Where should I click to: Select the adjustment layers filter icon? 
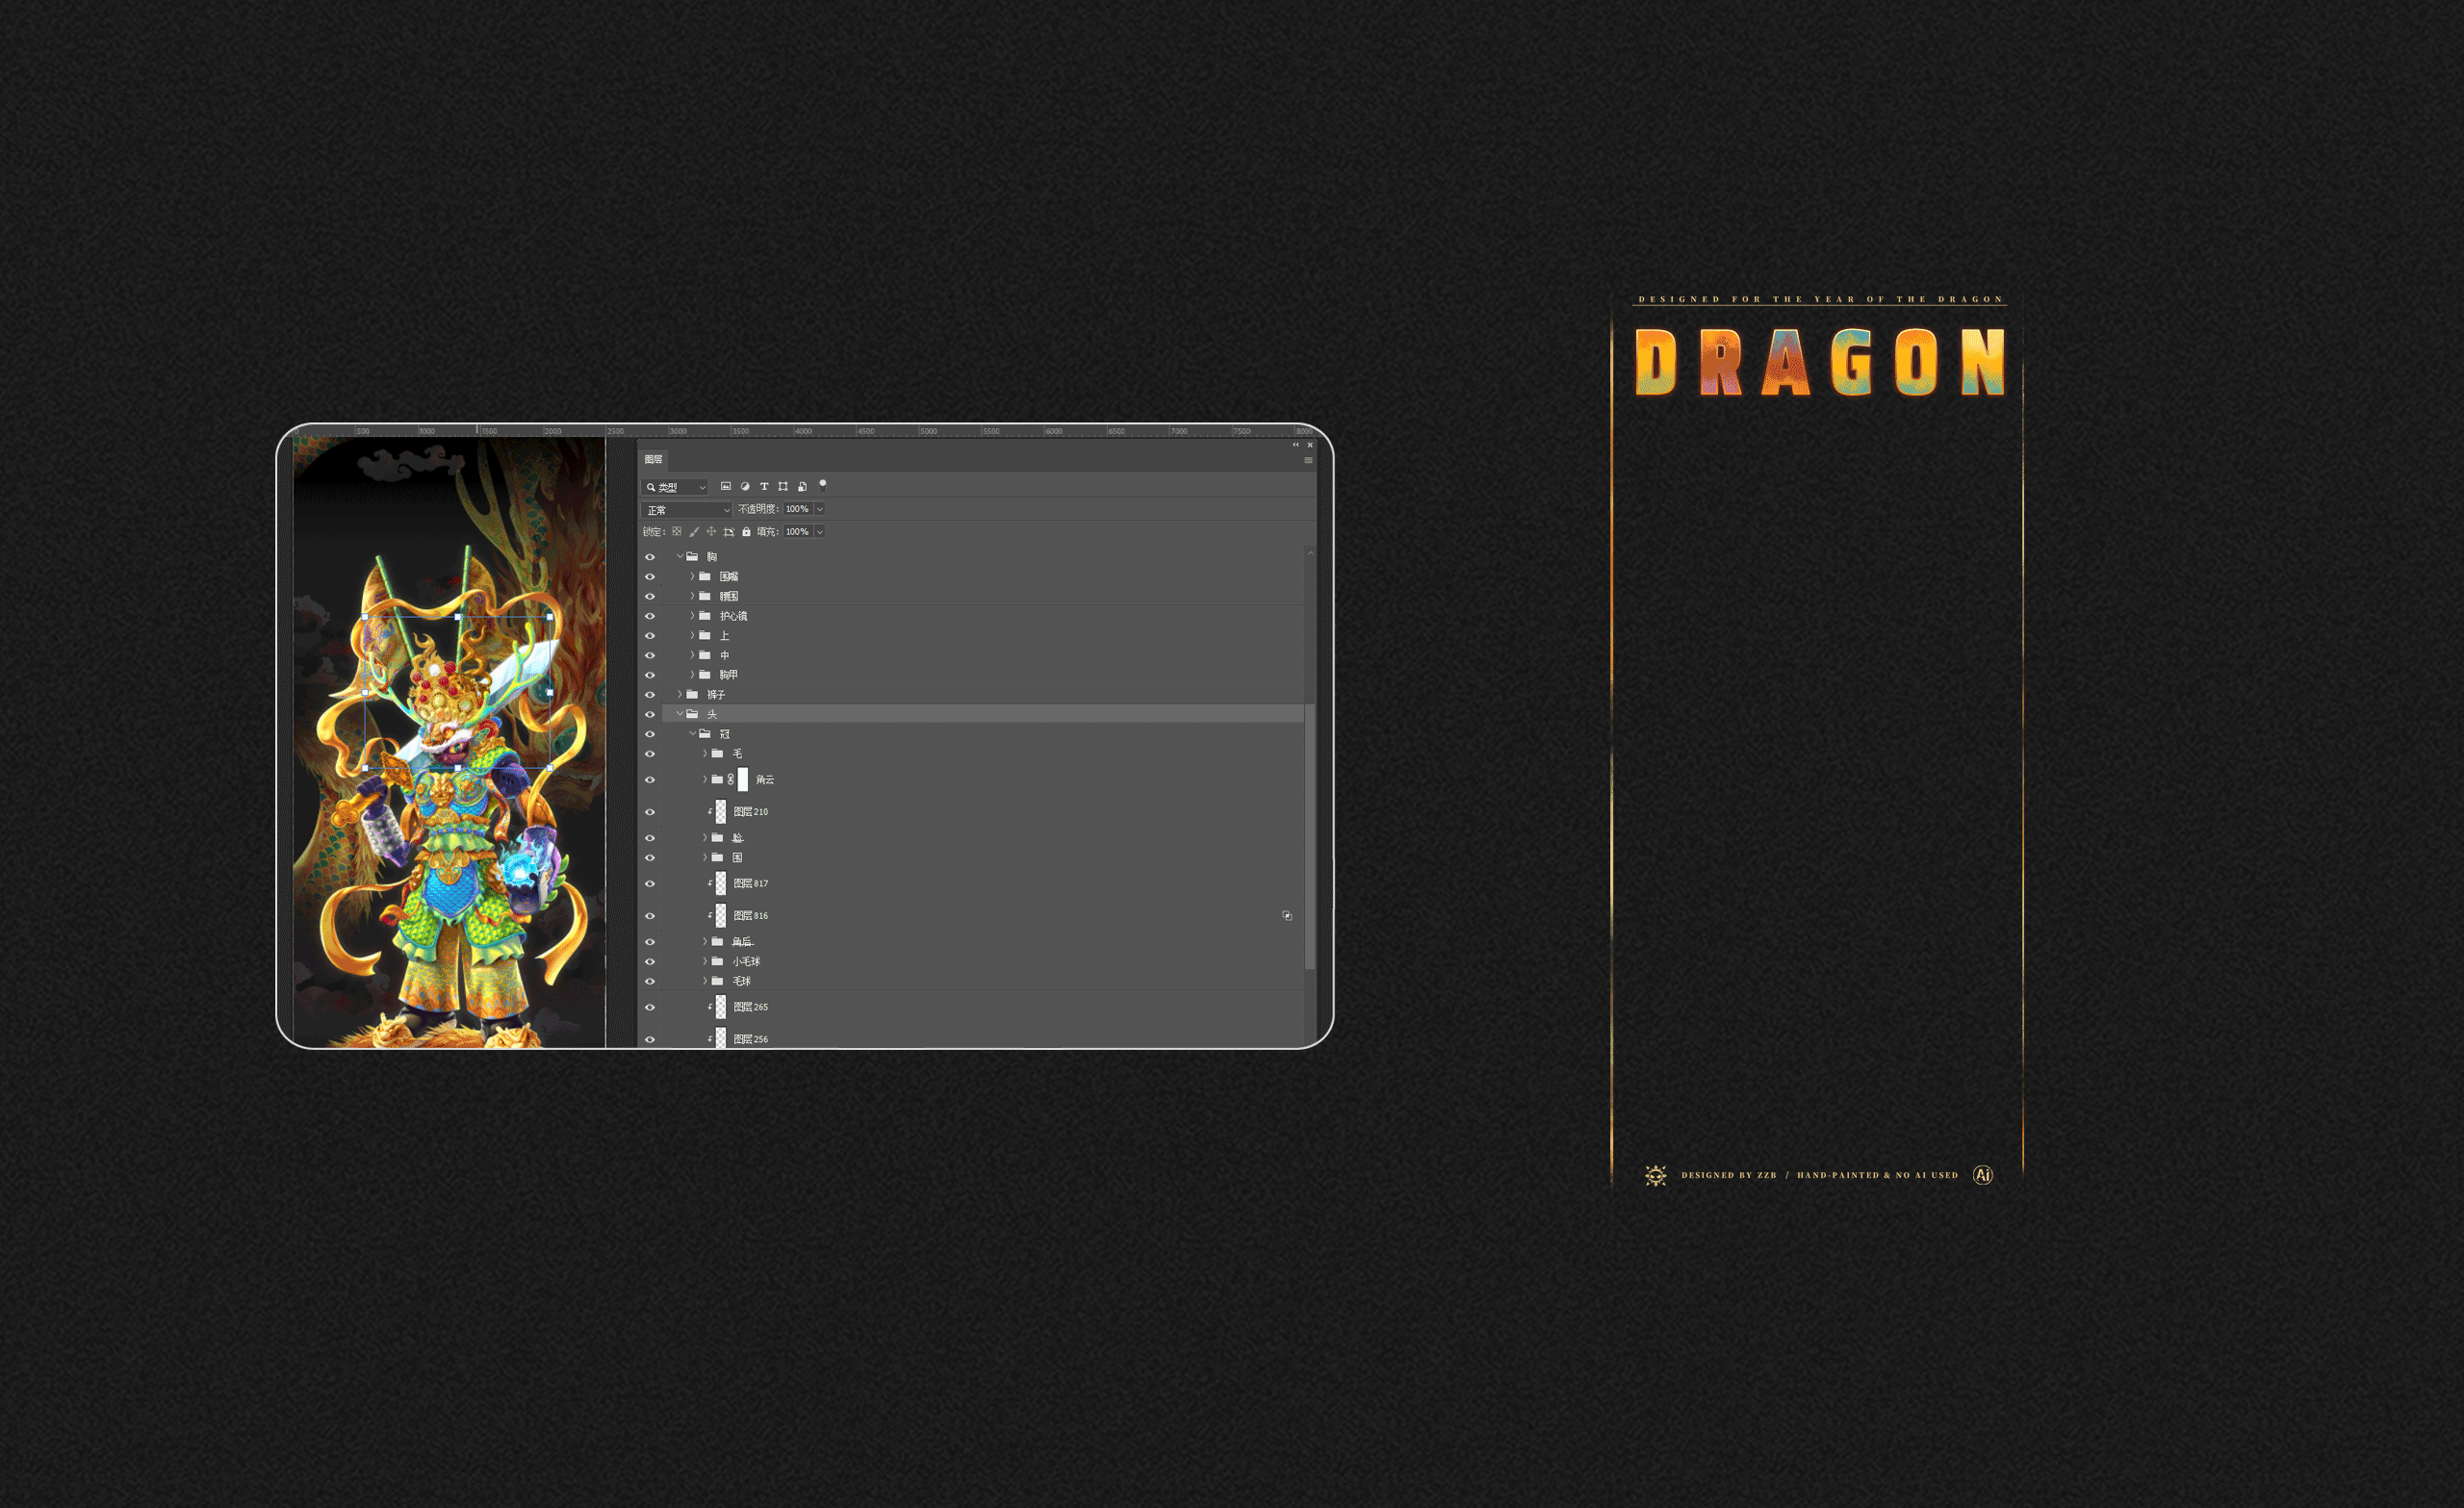click(747, 487)
